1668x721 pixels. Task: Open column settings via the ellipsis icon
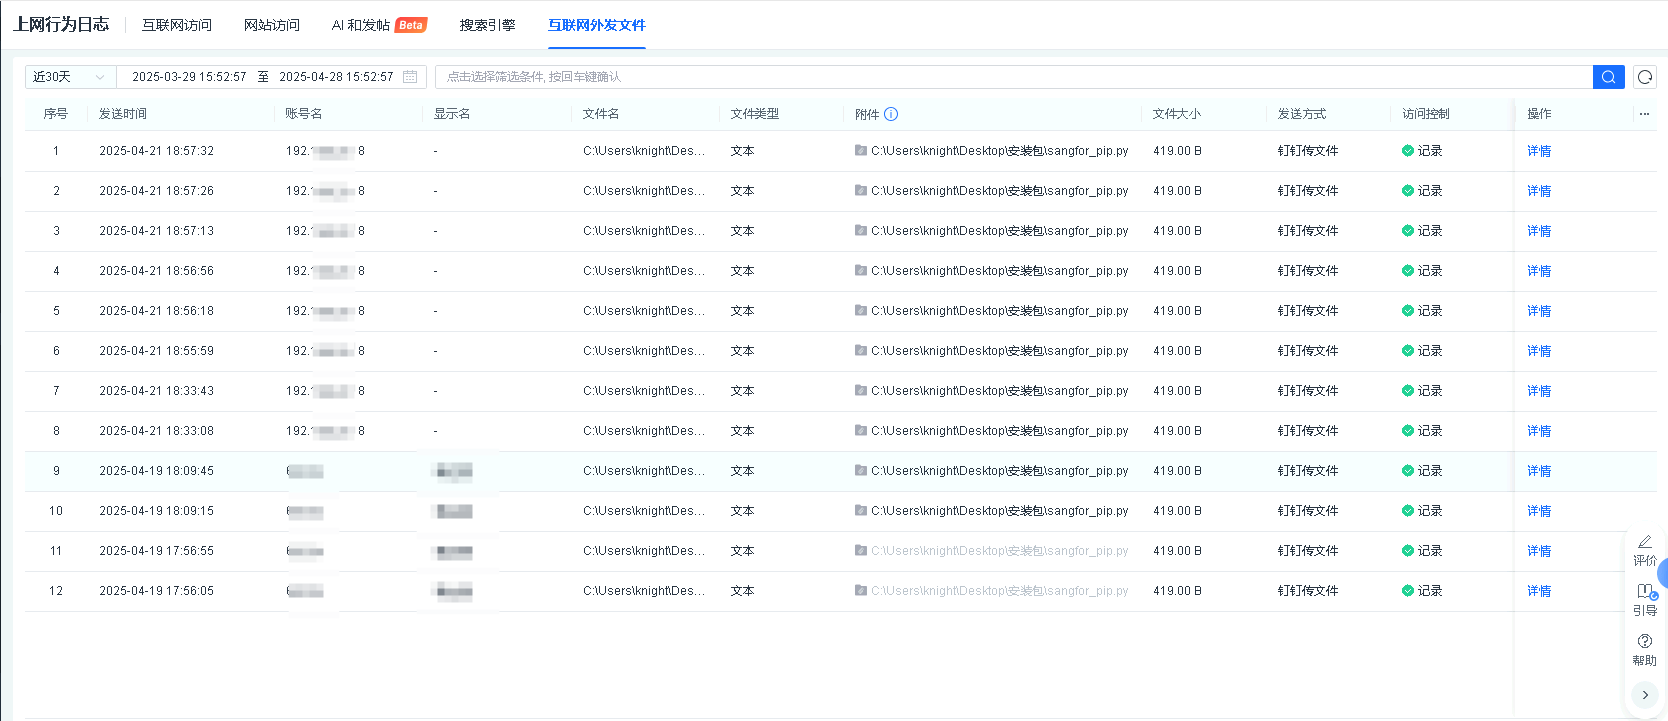(1644, 114)
